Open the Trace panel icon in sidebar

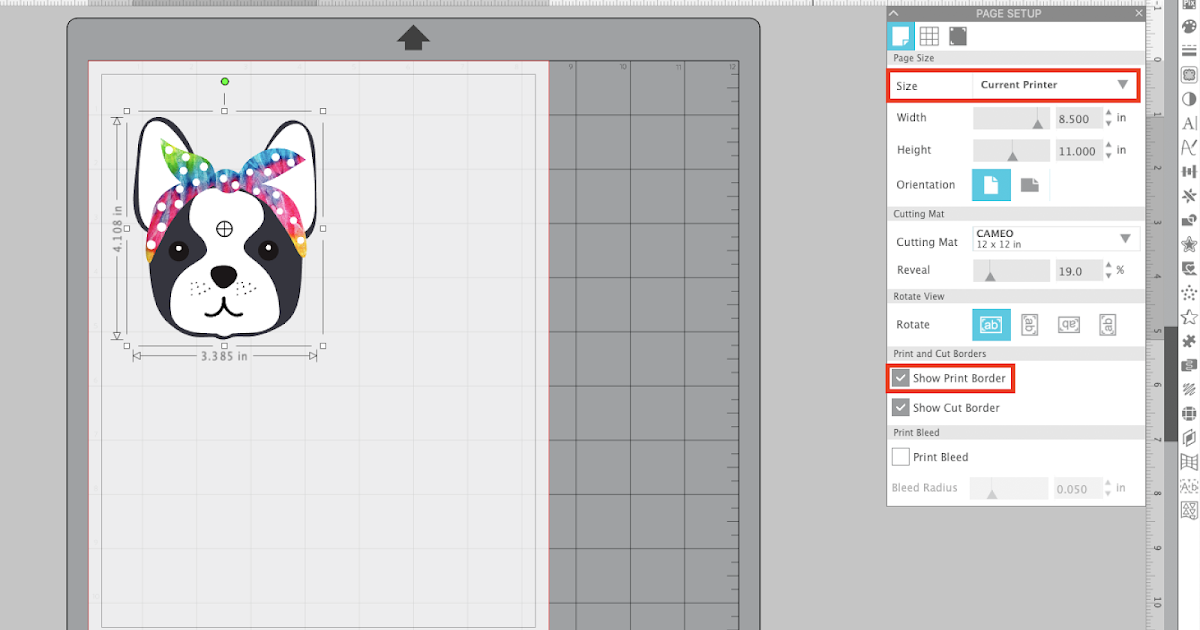1189,74
